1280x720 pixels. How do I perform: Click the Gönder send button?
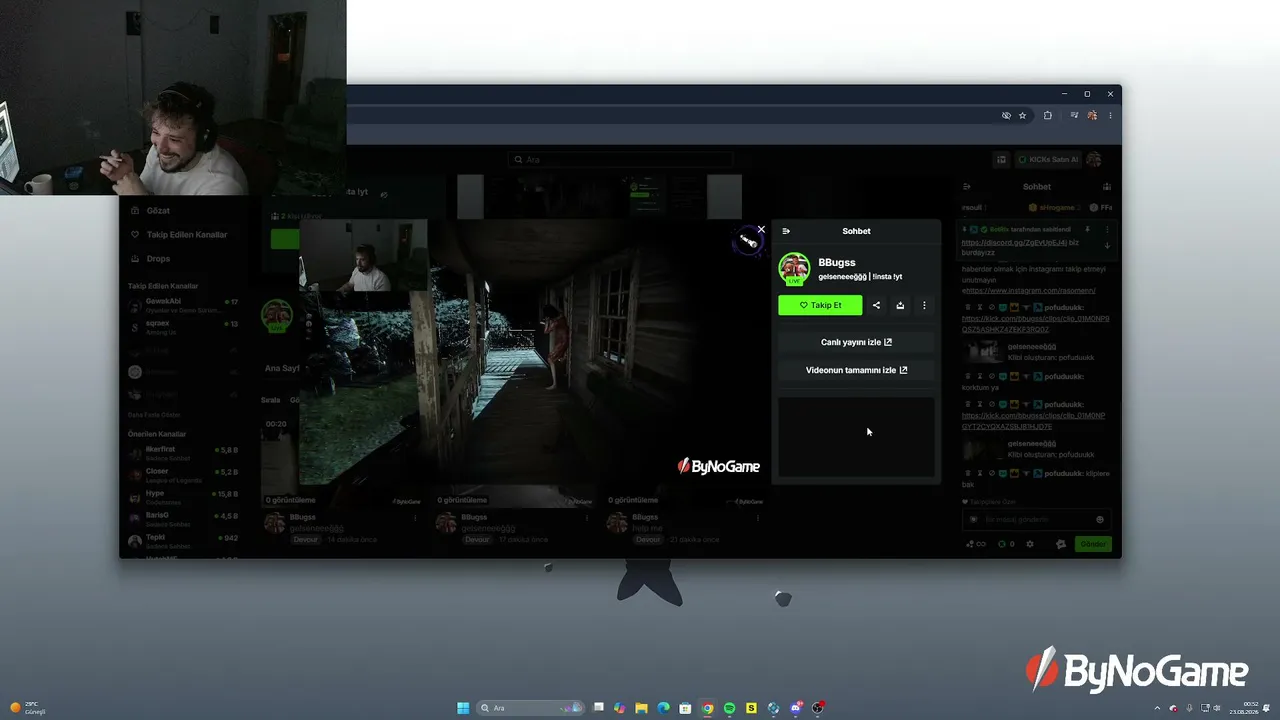pyautogui.click(x=1093, y=545)
